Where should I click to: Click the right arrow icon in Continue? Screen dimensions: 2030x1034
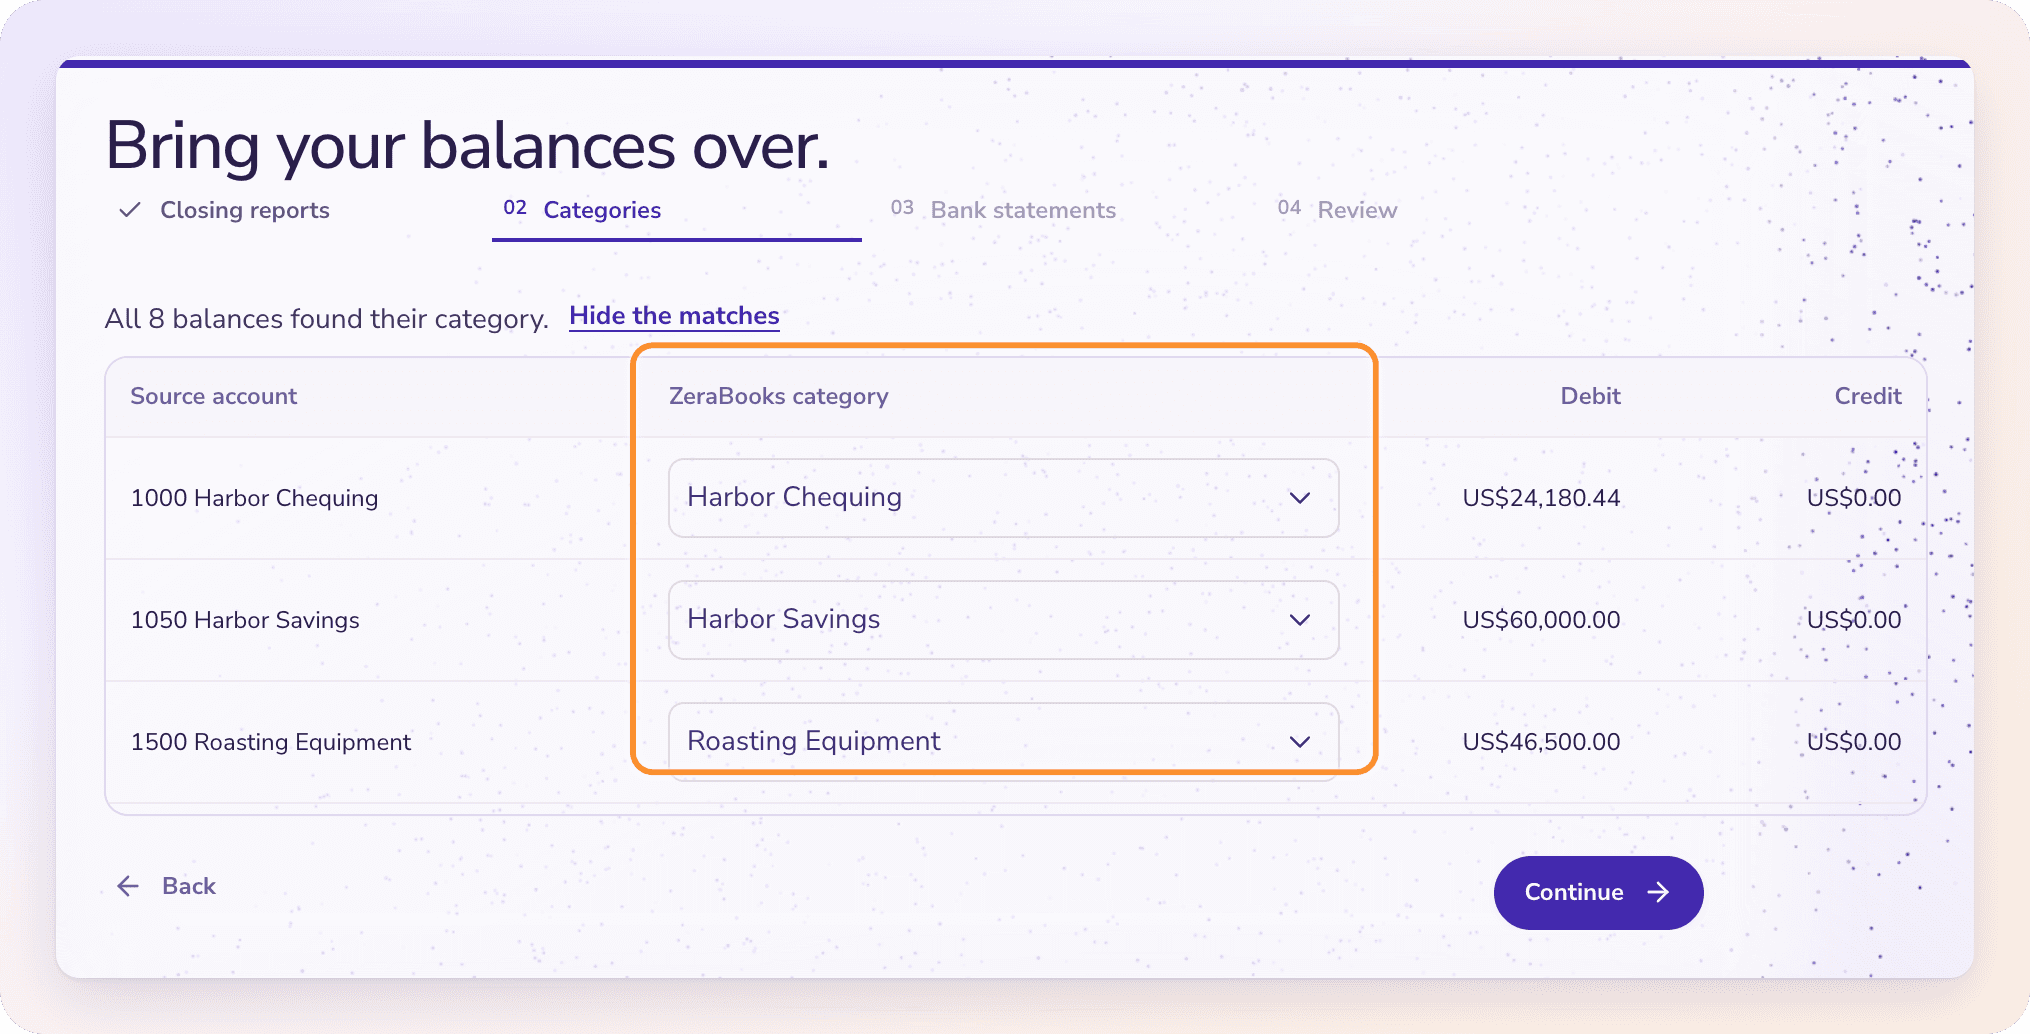(x=1658, y=892)
